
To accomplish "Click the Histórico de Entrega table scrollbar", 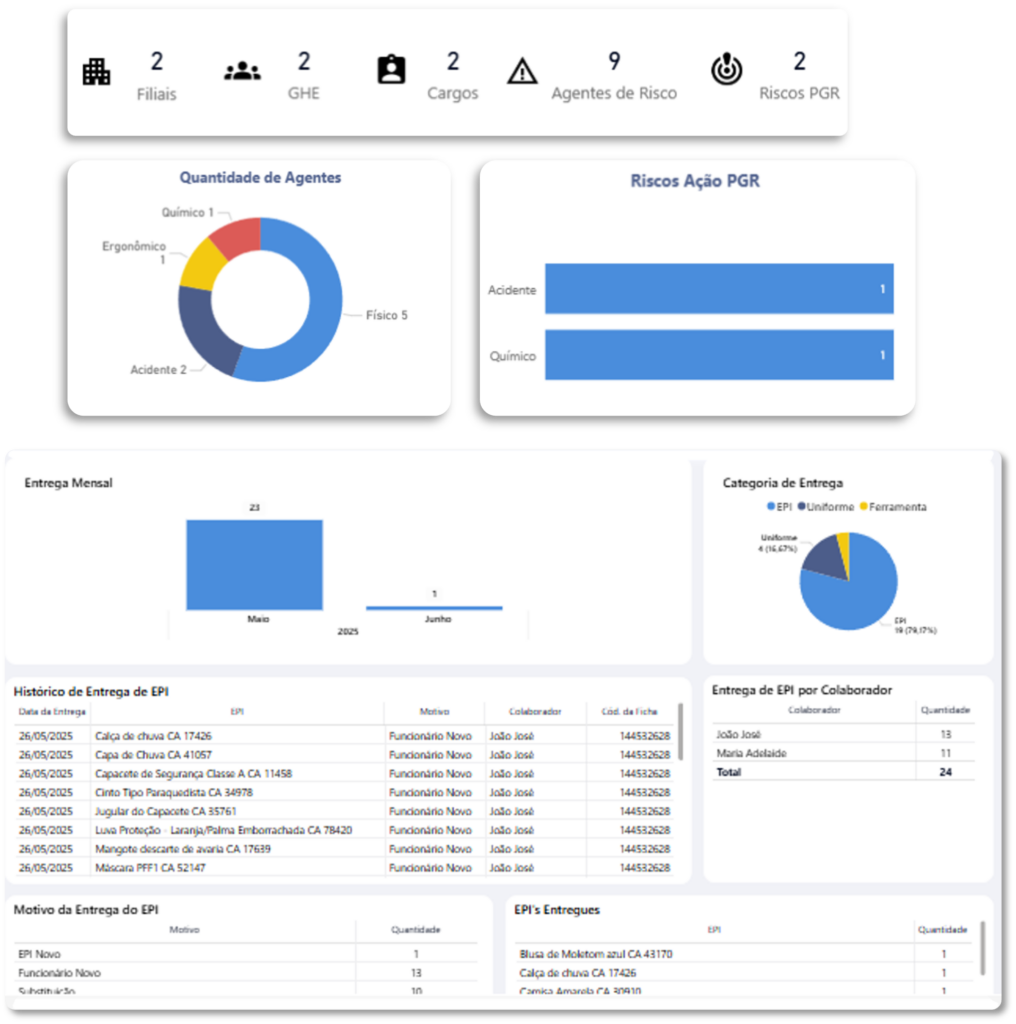I will click(681, 732).
